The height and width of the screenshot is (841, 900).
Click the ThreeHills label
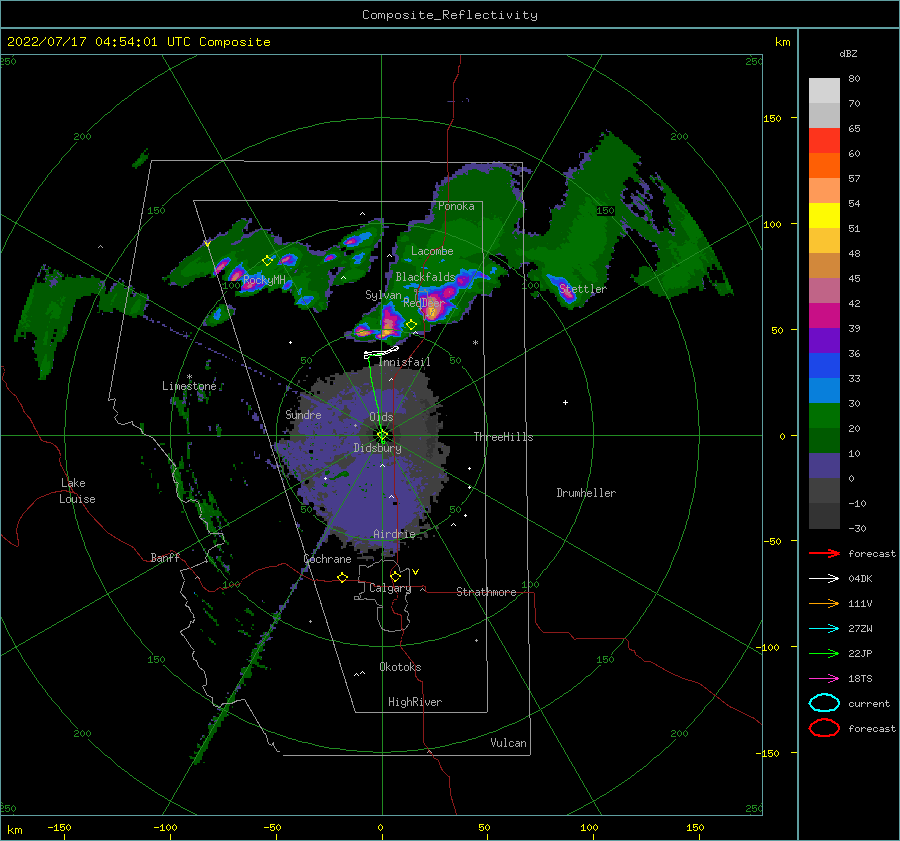tap(503, 437)
